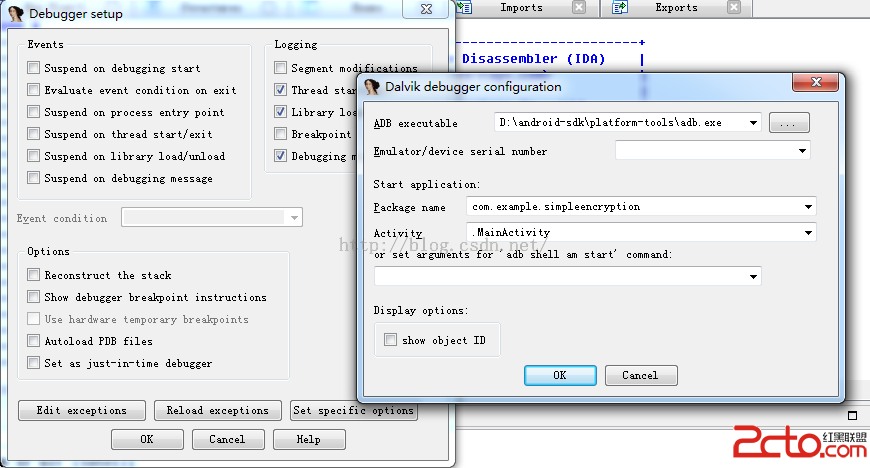This screenshot has height=468, width=870.
Task: Click the Exports tab icon
Action: coord(620,7)
